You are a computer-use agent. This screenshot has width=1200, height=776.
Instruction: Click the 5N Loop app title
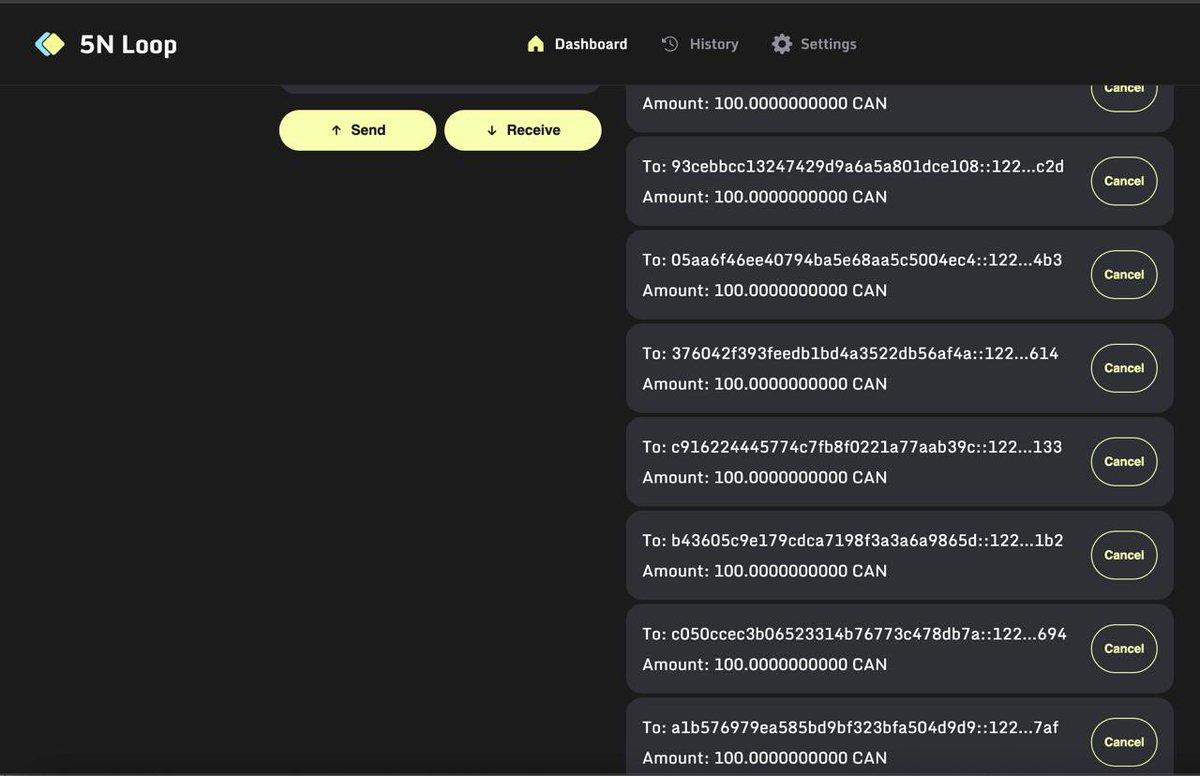click(x=128, y=44)
